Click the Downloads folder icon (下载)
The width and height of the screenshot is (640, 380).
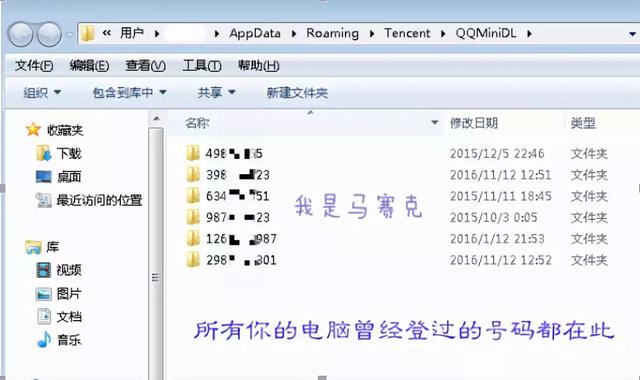(44, 153)
